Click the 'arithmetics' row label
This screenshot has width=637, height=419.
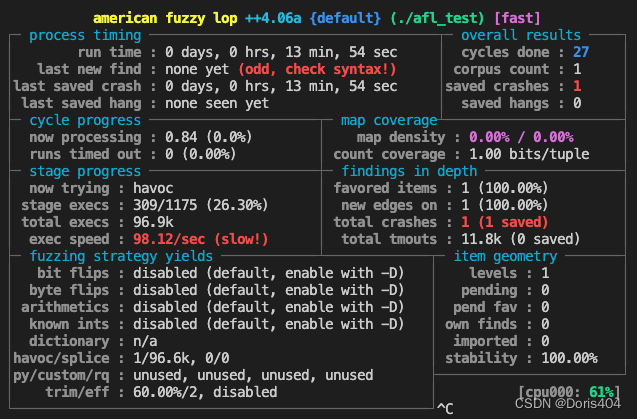(65, 308)
